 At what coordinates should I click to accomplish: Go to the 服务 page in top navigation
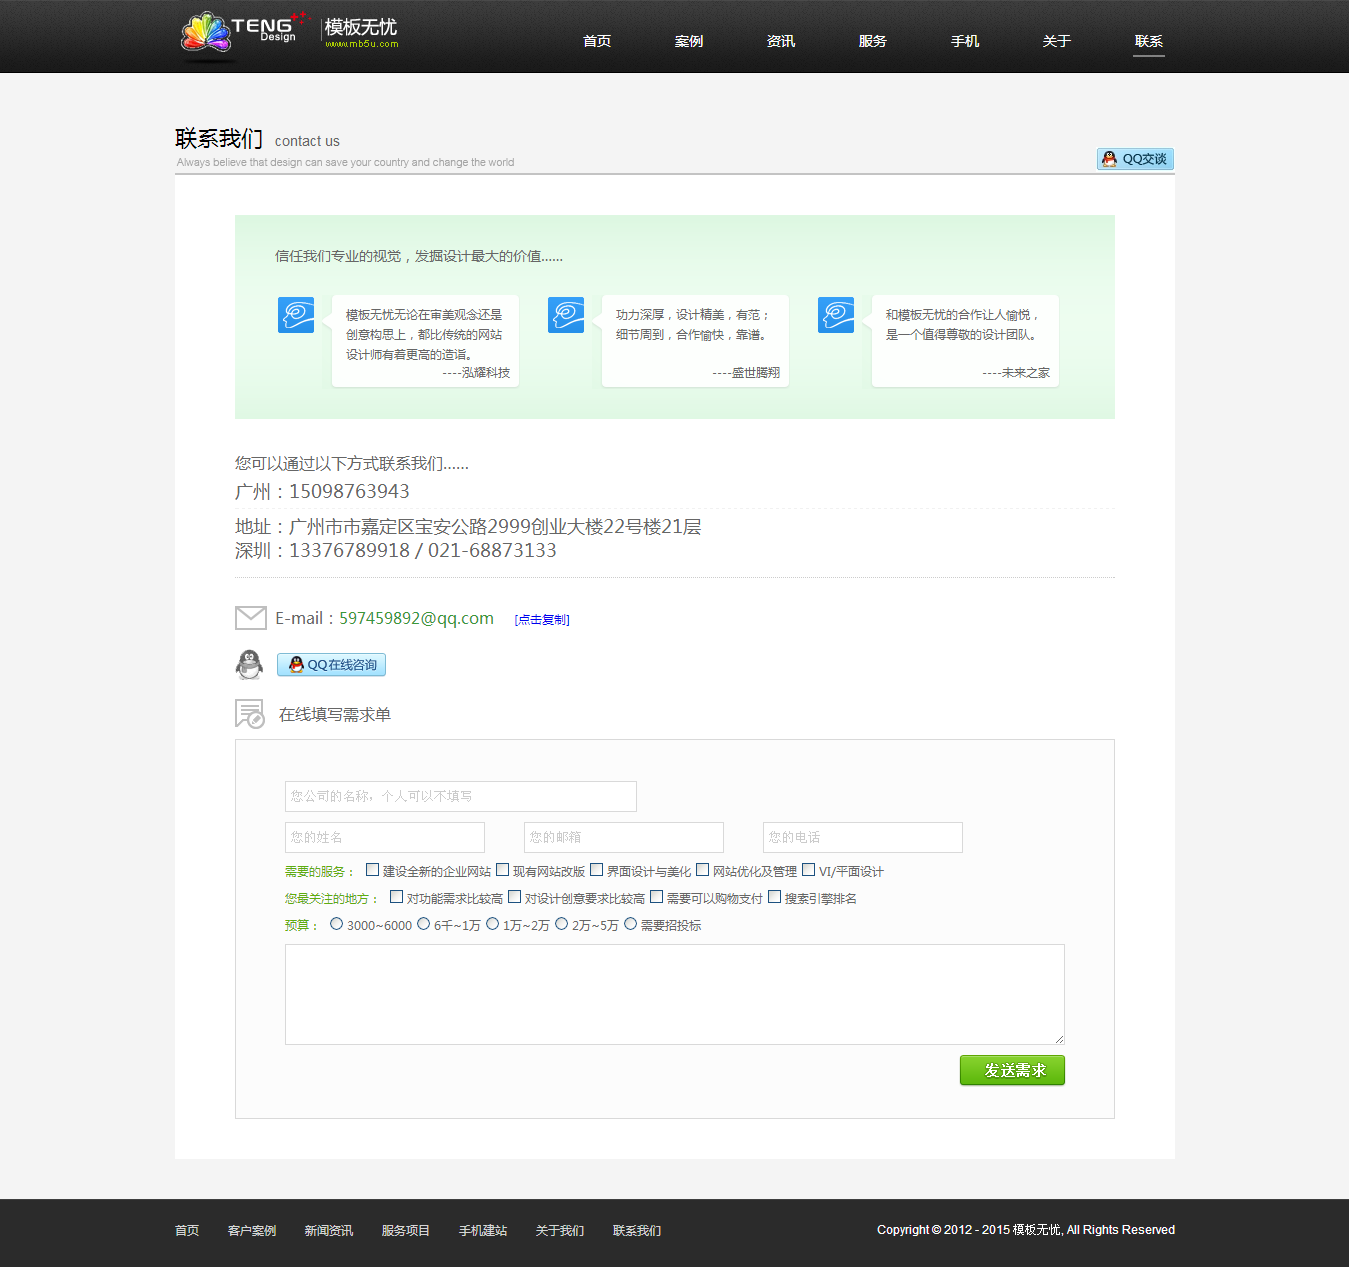873,41
